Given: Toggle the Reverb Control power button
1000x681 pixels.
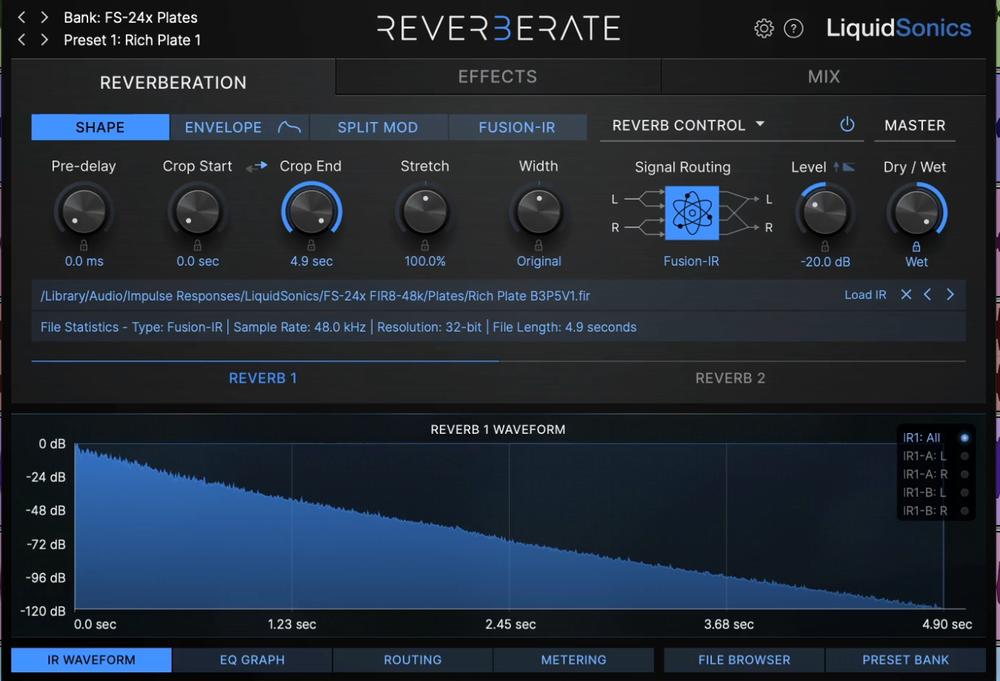Looking at the screenshot, I should click(x=847, y=125).
